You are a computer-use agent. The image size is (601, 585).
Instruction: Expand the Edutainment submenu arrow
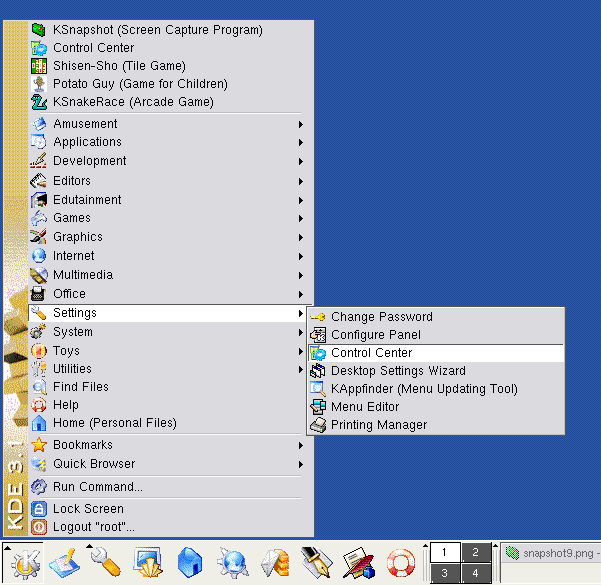301,200
